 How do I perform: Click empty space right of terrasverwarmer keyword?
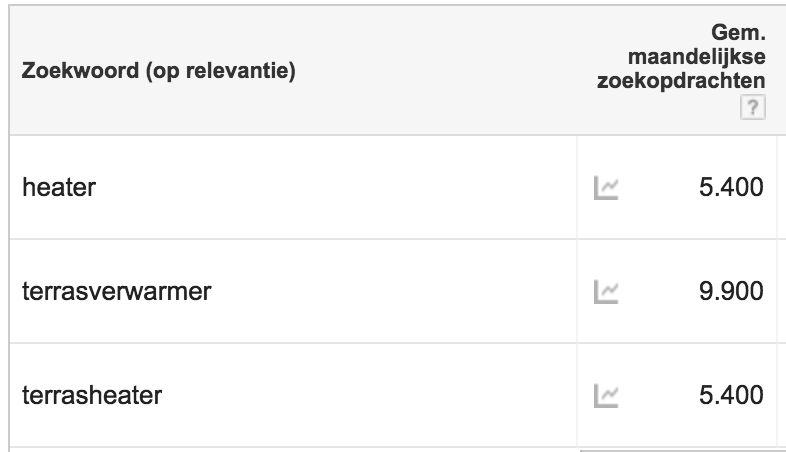(x=394, y=291)
